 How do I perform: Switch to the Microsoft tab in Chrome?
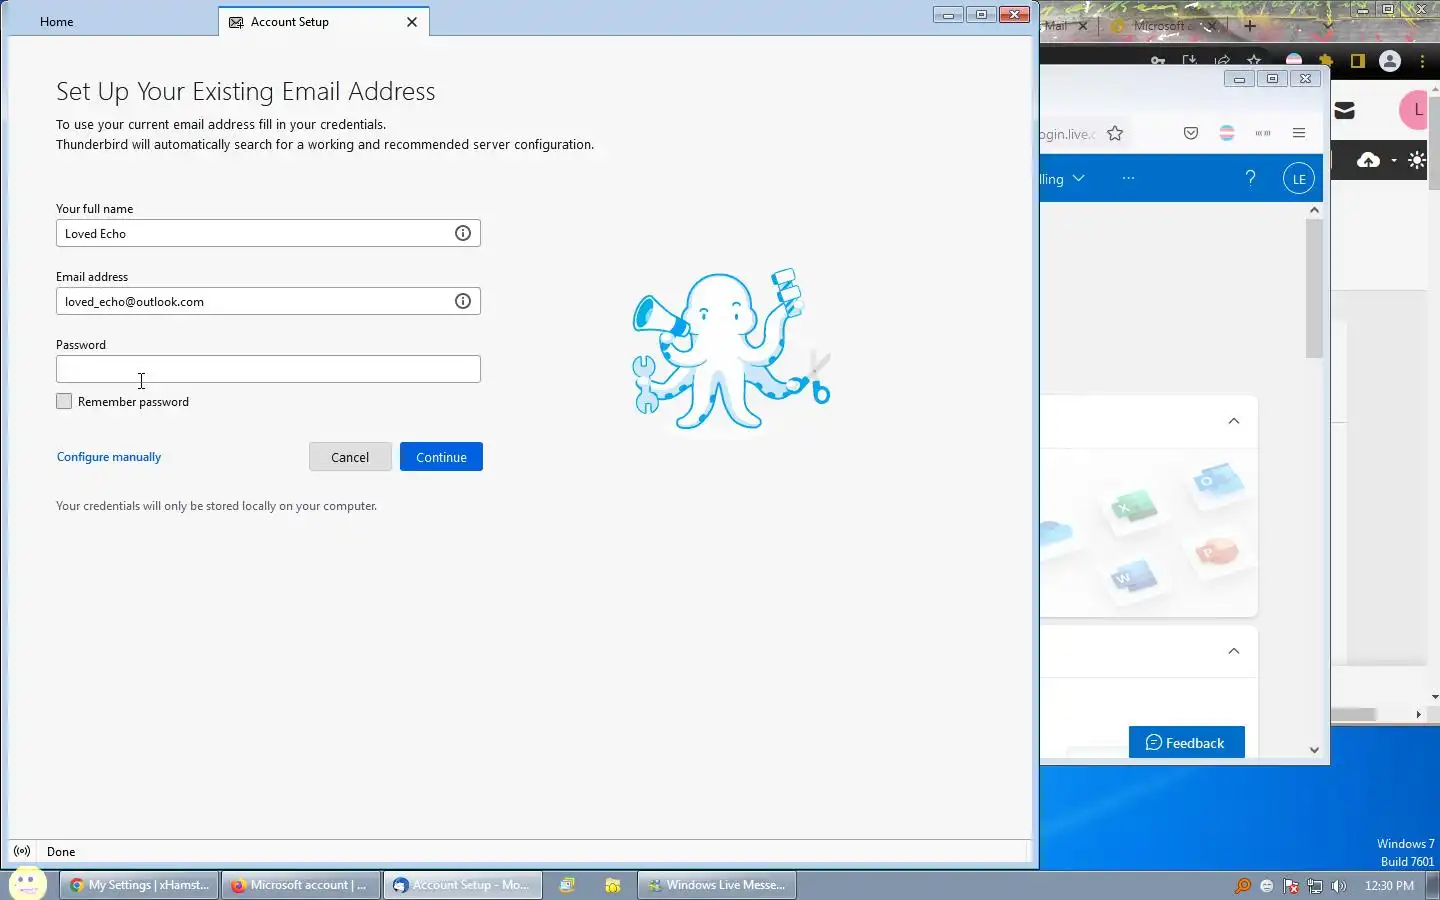pyautogui.click(x=1165, y=26)
